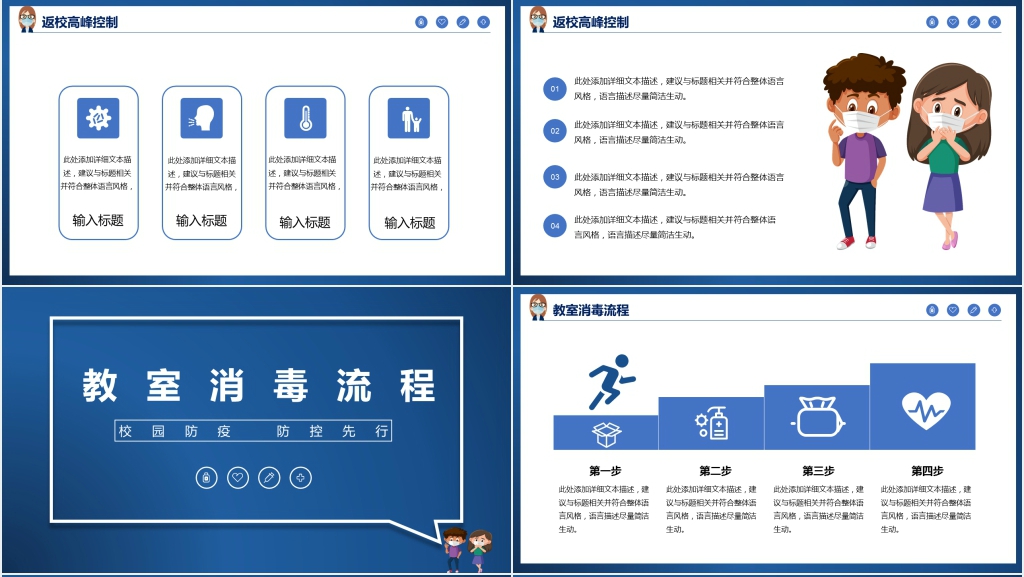Click the 第一步 step heading
Screen dimensions: 1024x577
605,471
